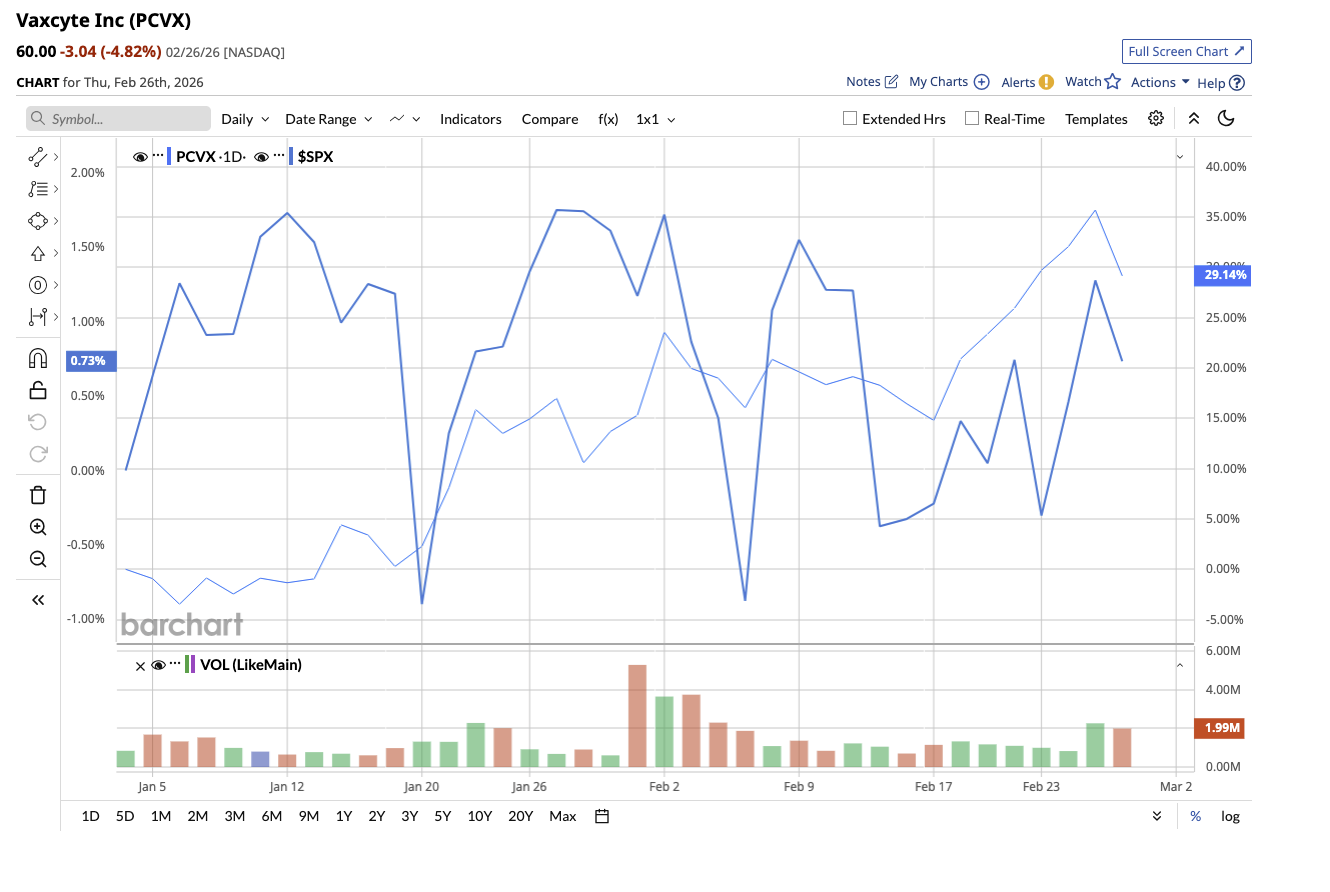Click the $SPX series color swatch

(x=290, y=156)
